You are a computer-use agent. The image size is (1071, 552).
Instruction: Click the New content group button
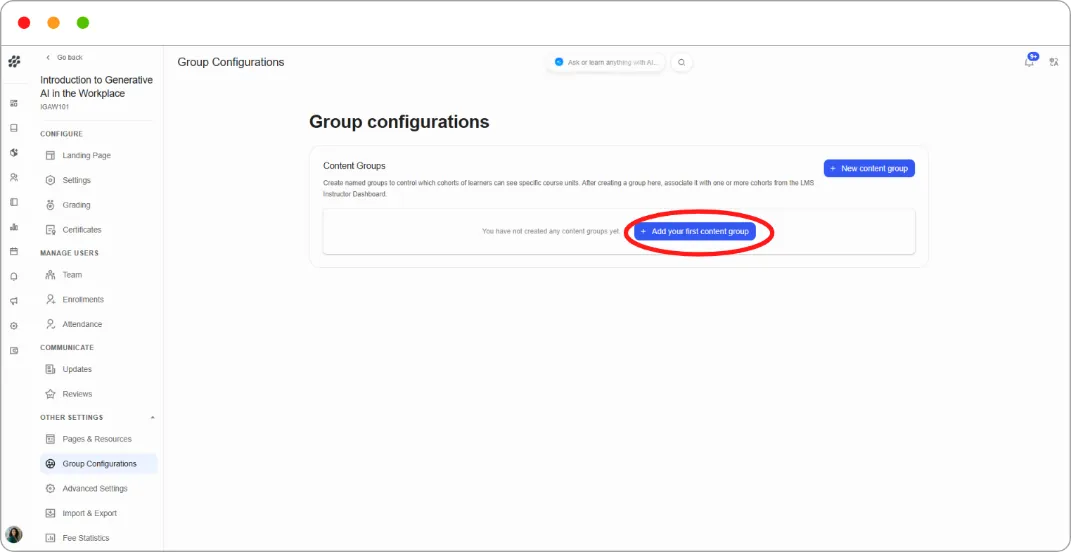point(869,168)
